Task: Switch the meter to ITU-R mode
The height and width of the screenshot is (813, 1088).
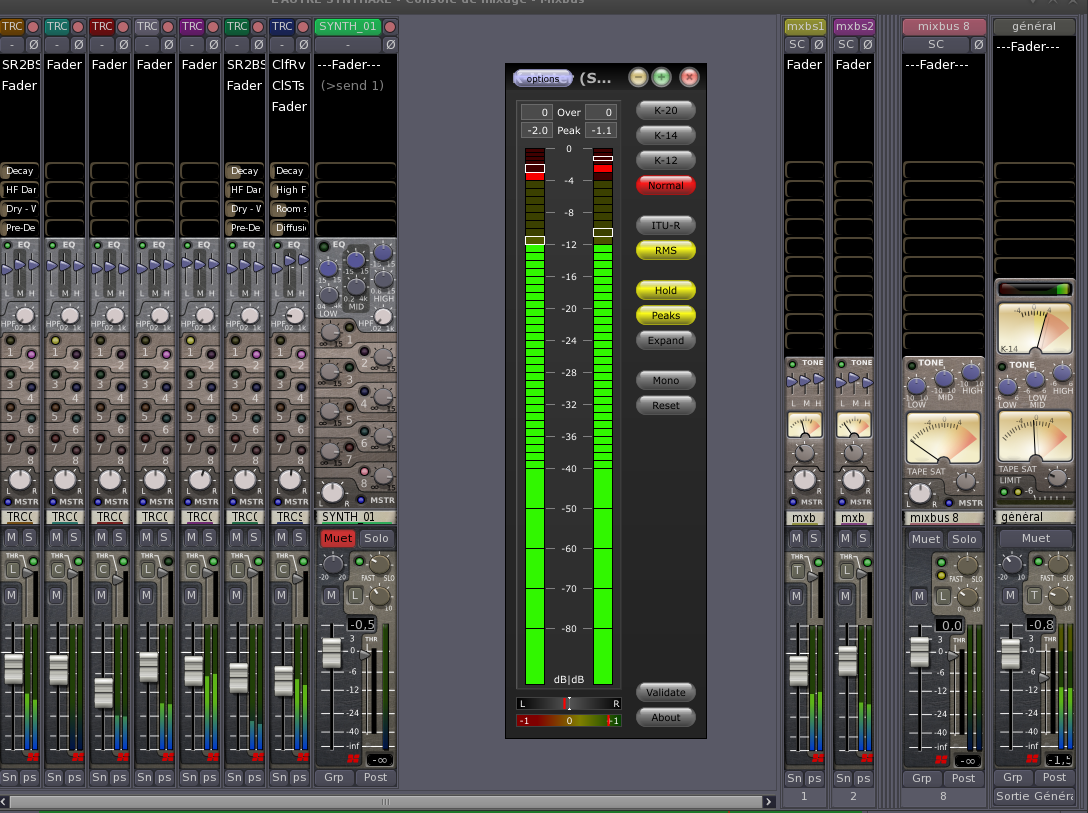Action: click(x=665, y=226)
